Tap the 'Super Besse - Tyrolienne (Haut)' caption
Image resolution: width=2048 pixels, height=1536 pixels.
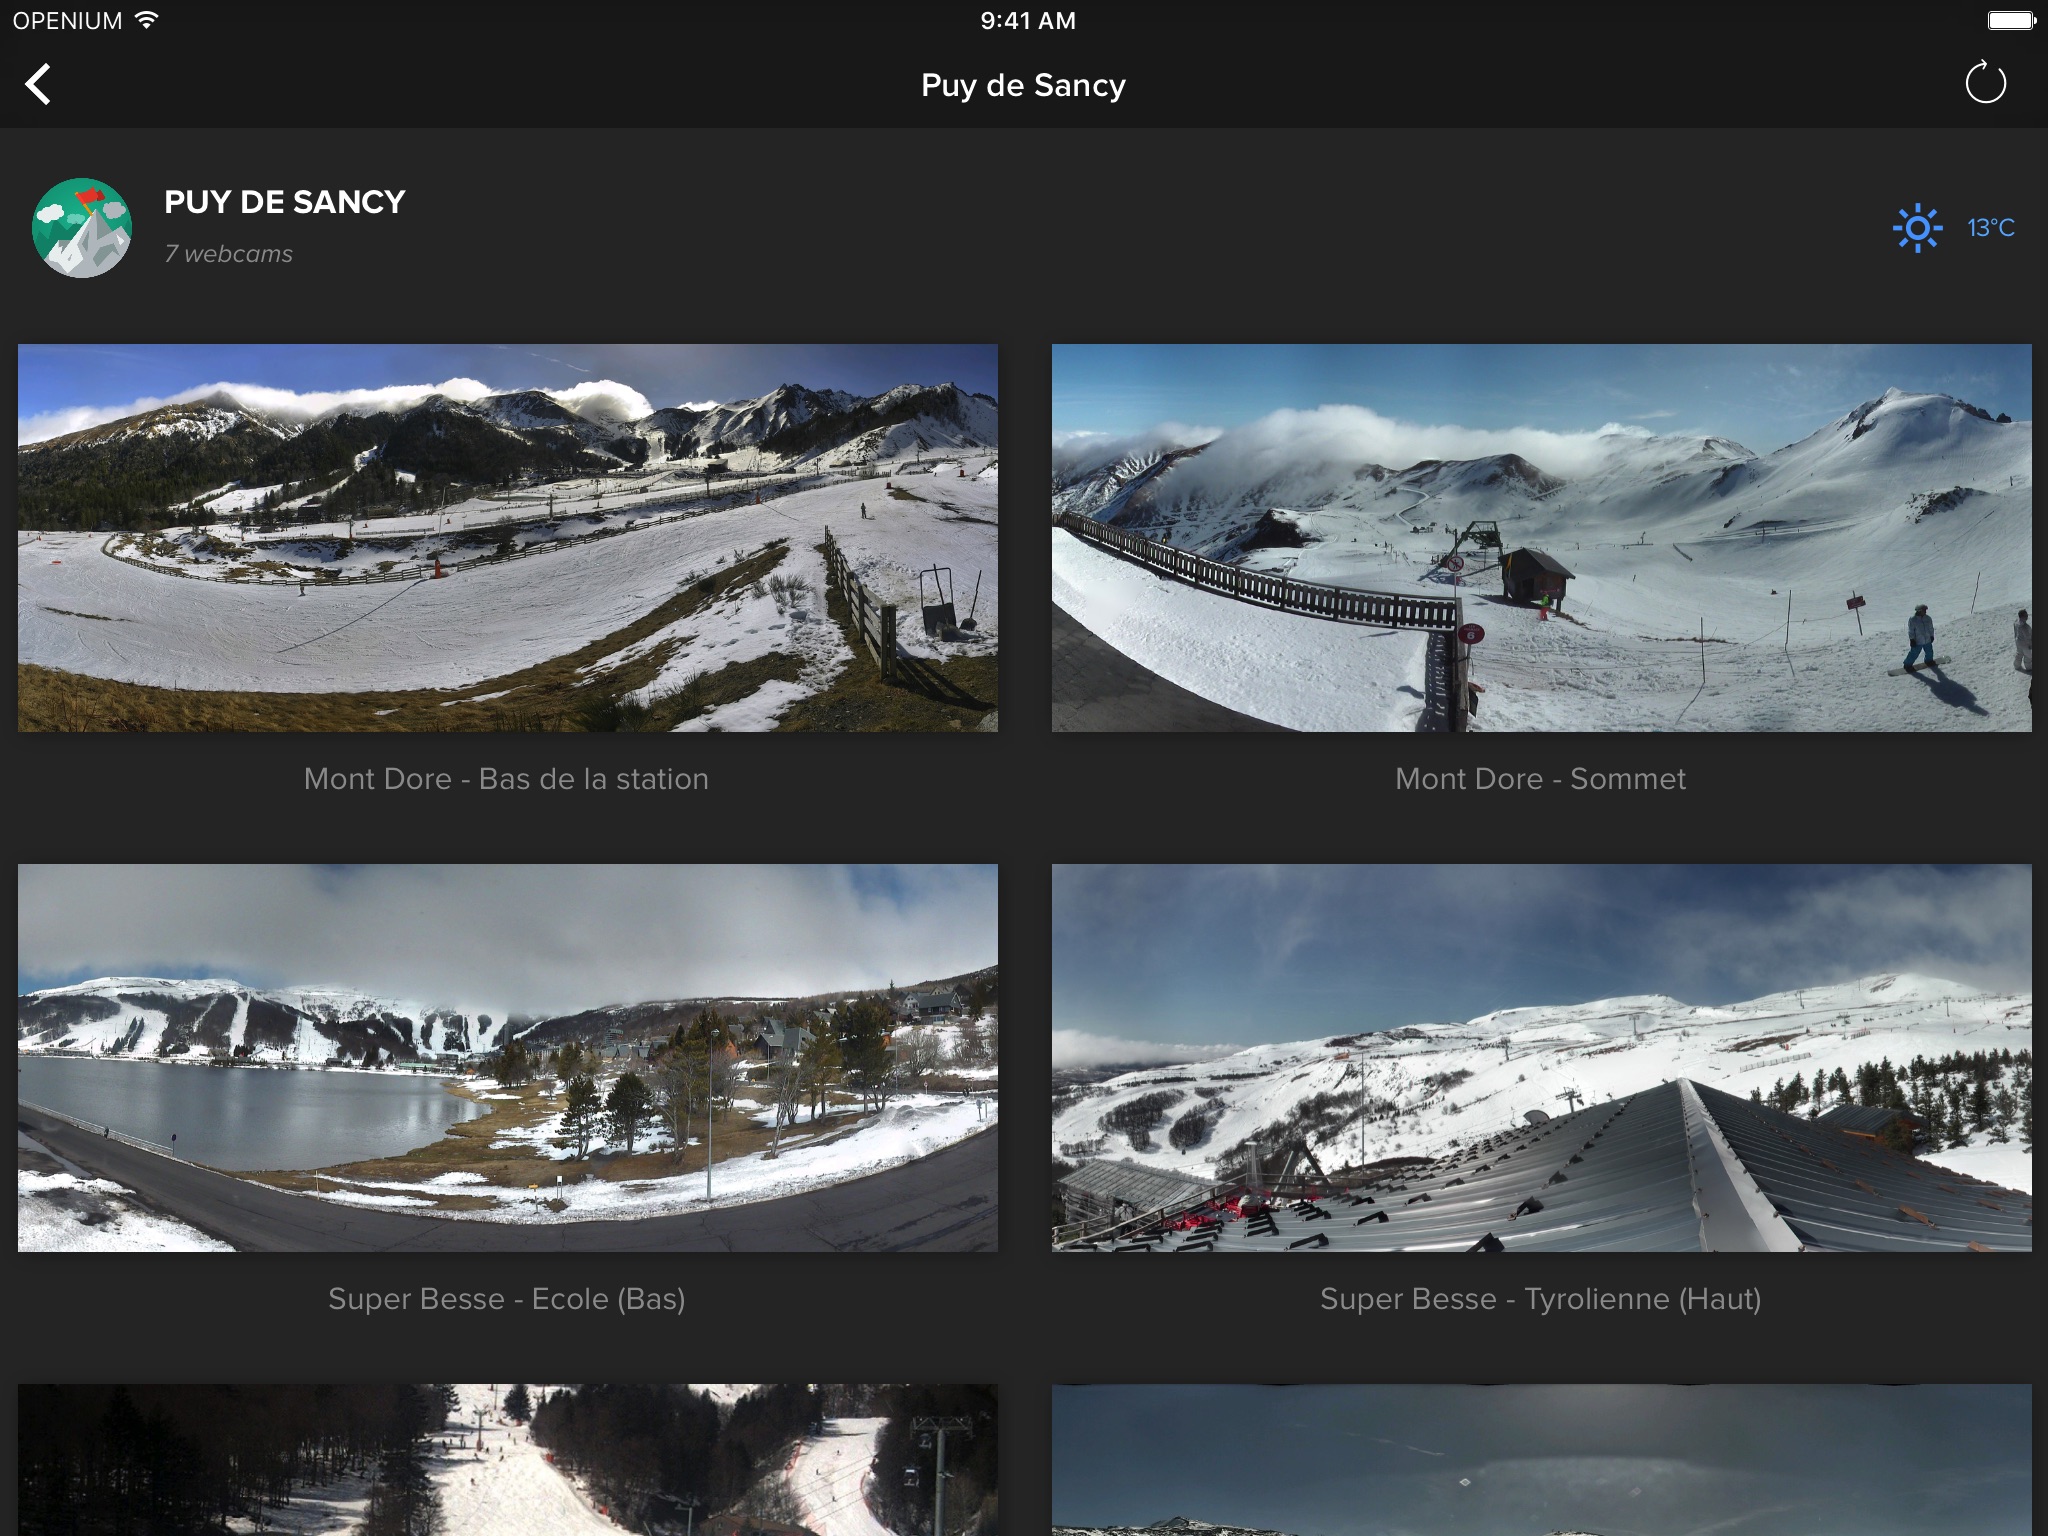(1540, 1299)
